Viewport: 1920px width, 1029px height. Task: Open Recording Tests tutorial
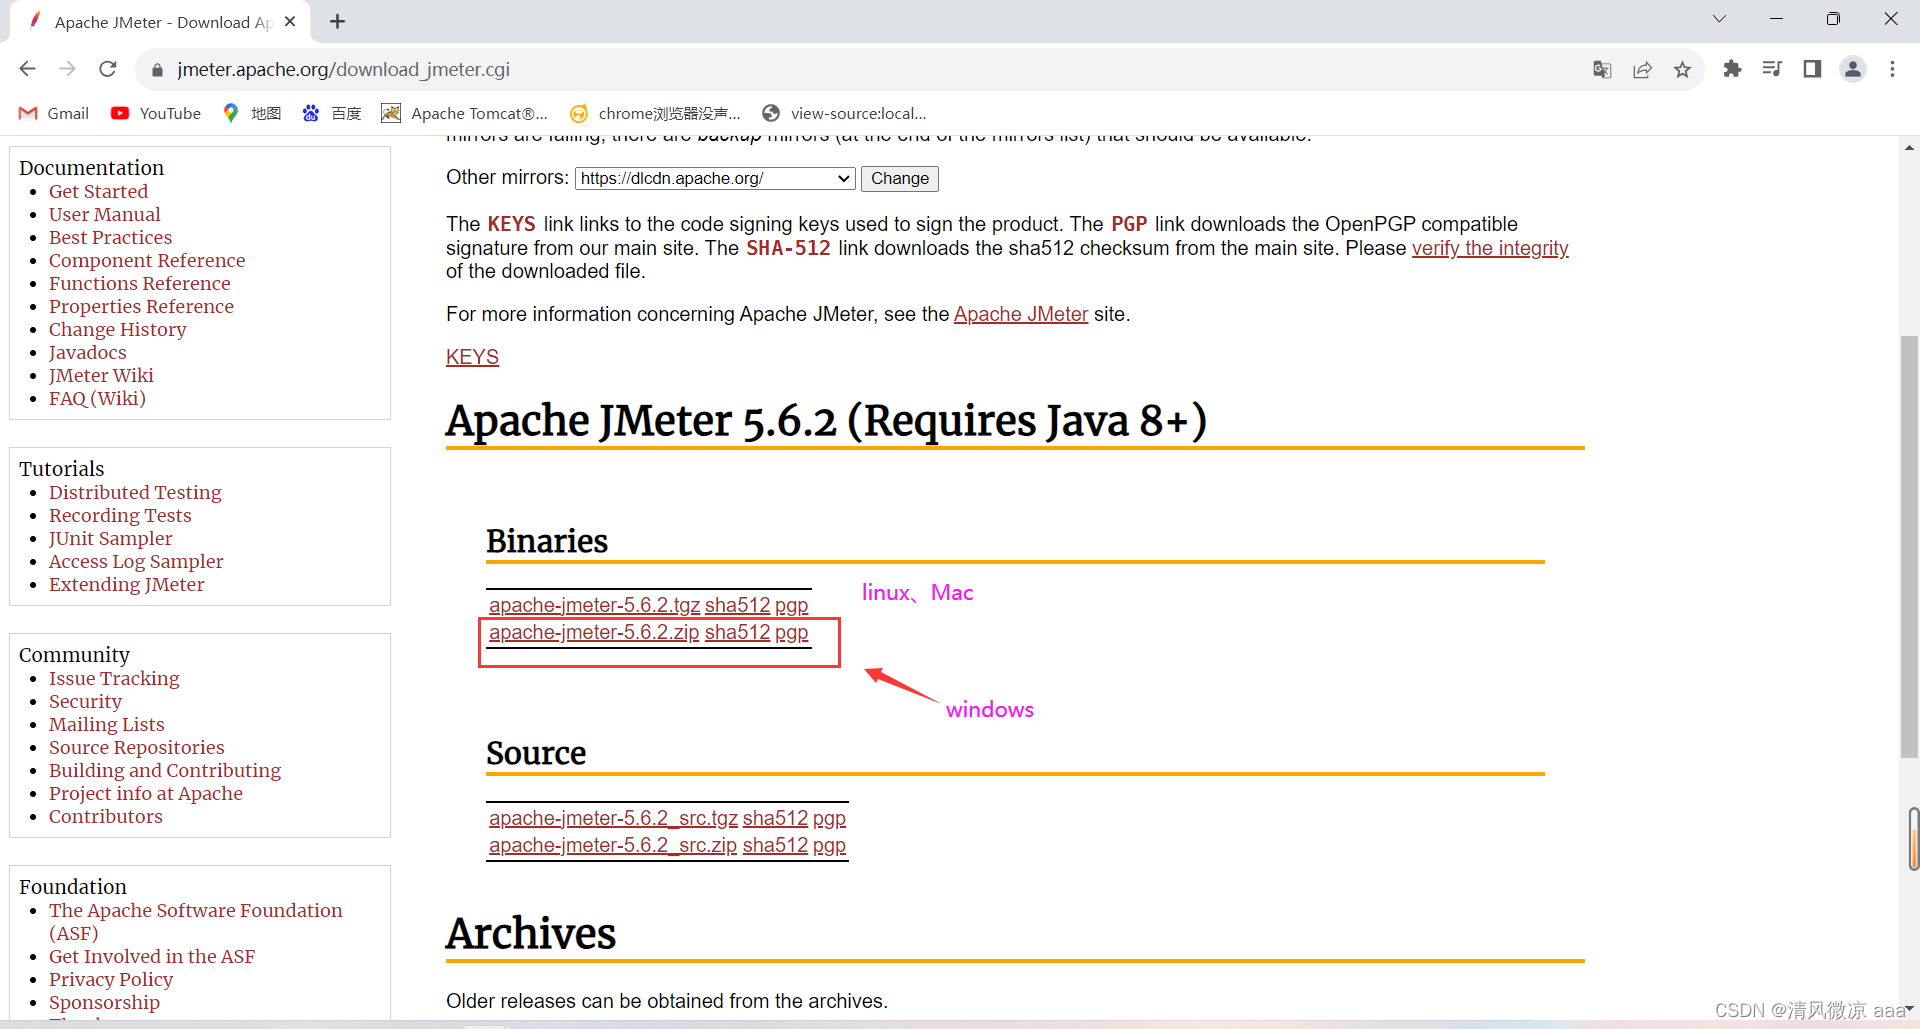[120, 515]
